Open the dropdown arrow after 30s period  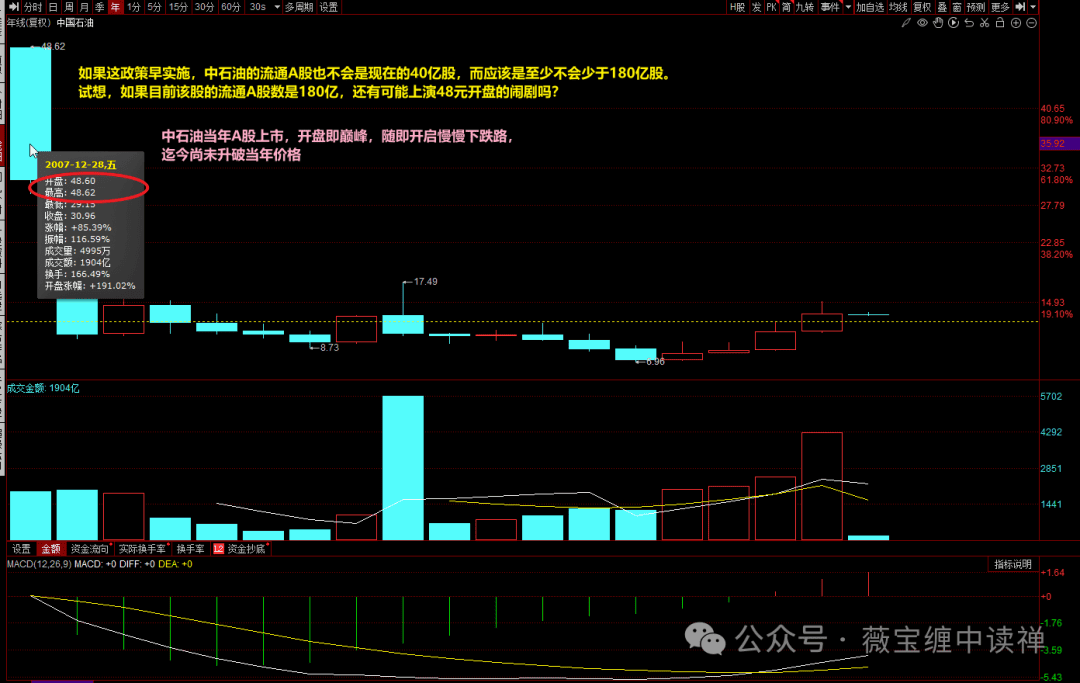click(x=277, y=7)
